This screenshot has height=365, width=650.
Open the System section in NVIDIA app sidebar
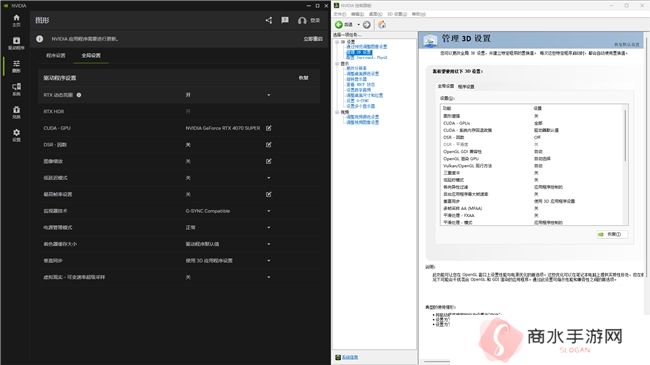pos(16,89)
